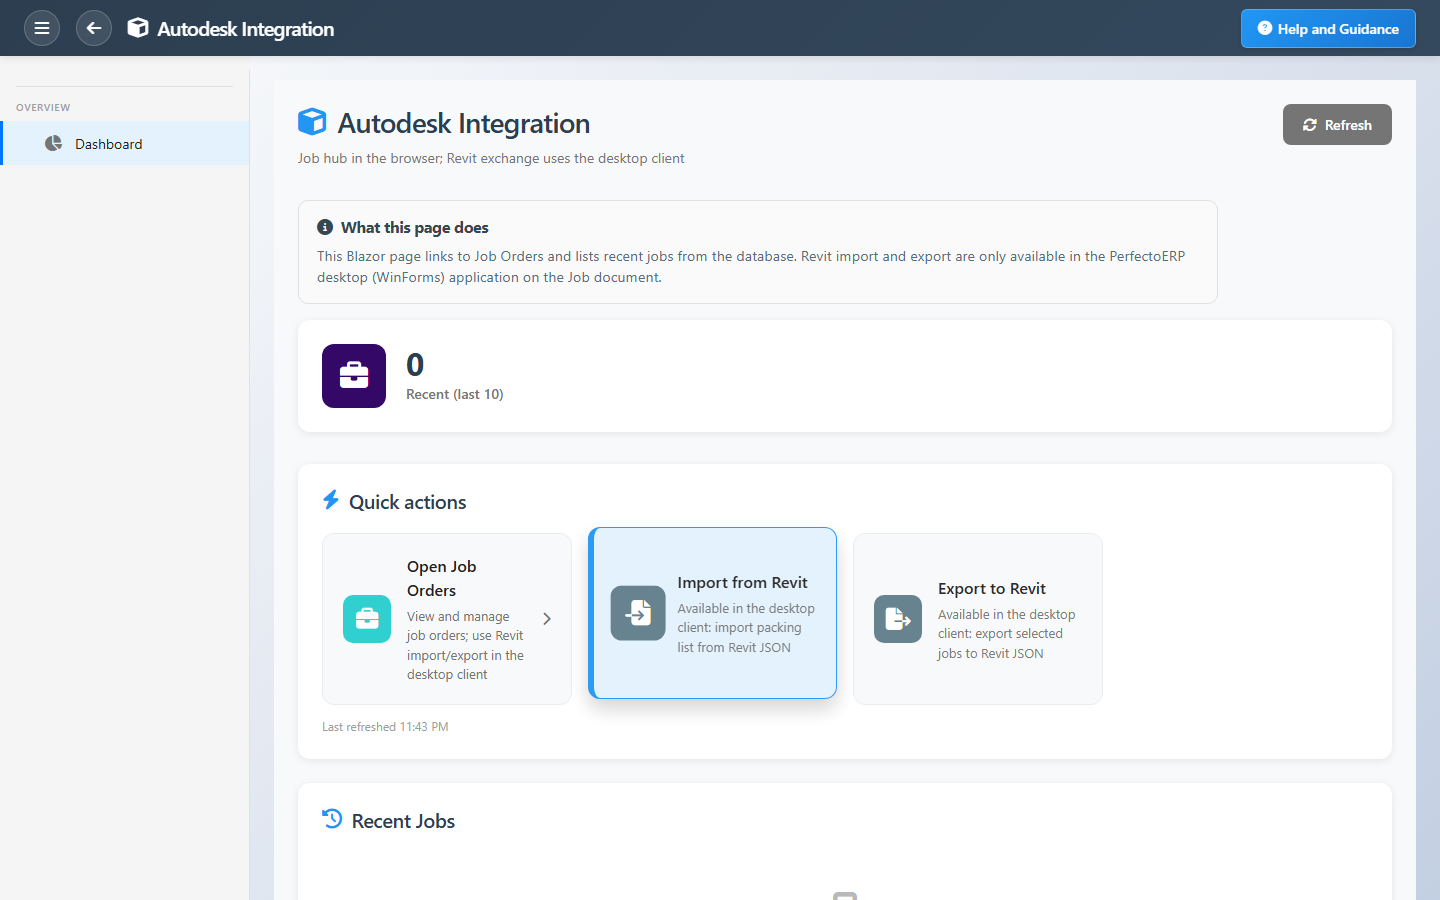Click the Autodesk Integration top bar title

[246, 29]
